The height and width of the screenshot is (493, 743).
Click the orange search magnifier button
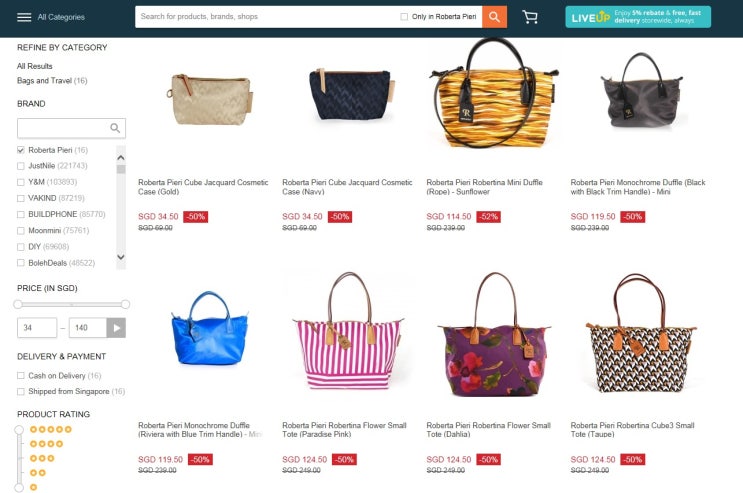click(x=494, y=17)
